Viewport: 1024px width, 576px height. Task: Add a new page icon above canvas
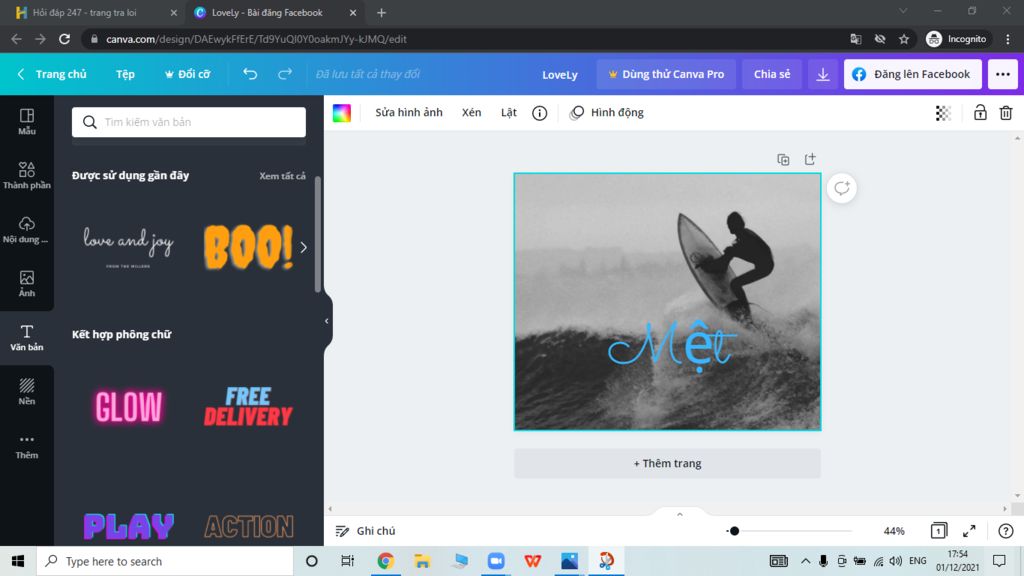click(810, 159)
